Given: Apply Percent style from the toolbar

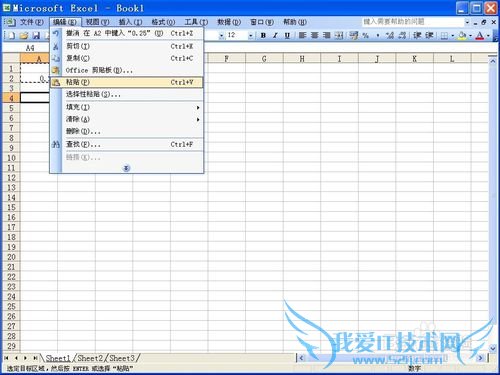Looking at the screenshot, I should (365, 35).
